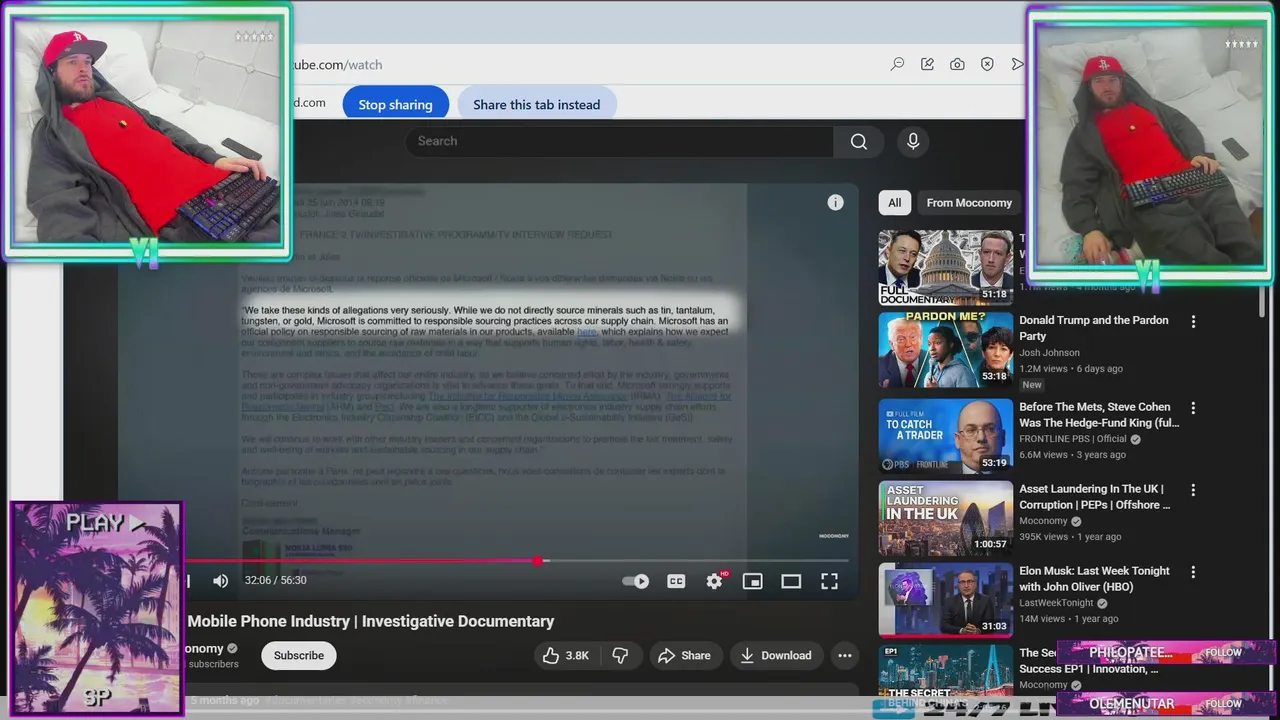Screen dimensions: 1280x720
Task: Select the All filter chip
Action: (894, 202)
